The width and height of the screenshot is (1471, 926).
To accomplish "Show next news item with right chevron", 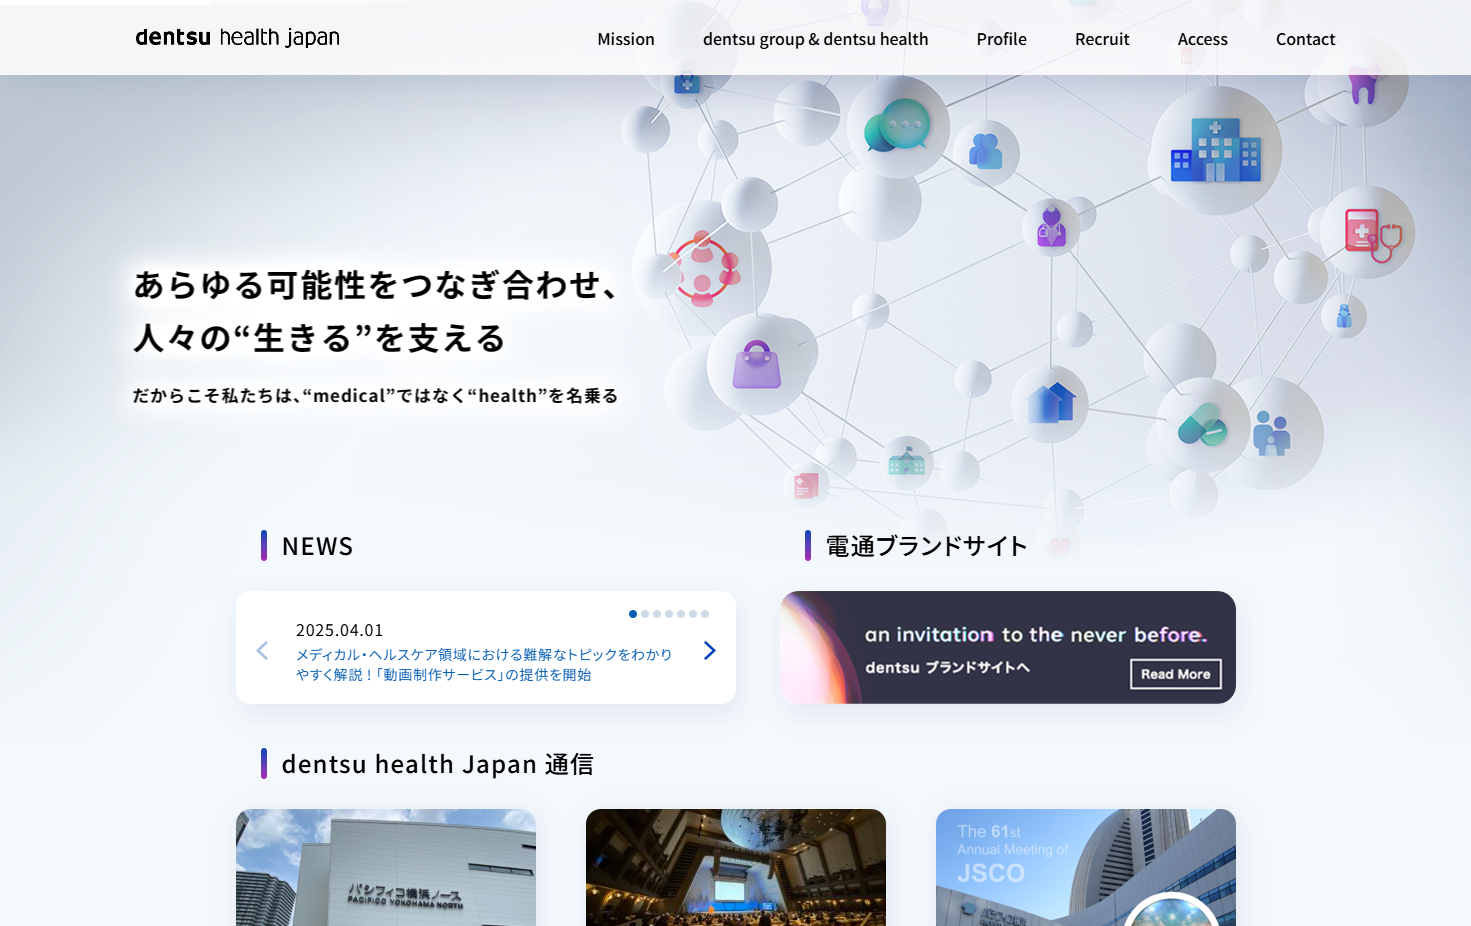I will click(x=709, y=650).
